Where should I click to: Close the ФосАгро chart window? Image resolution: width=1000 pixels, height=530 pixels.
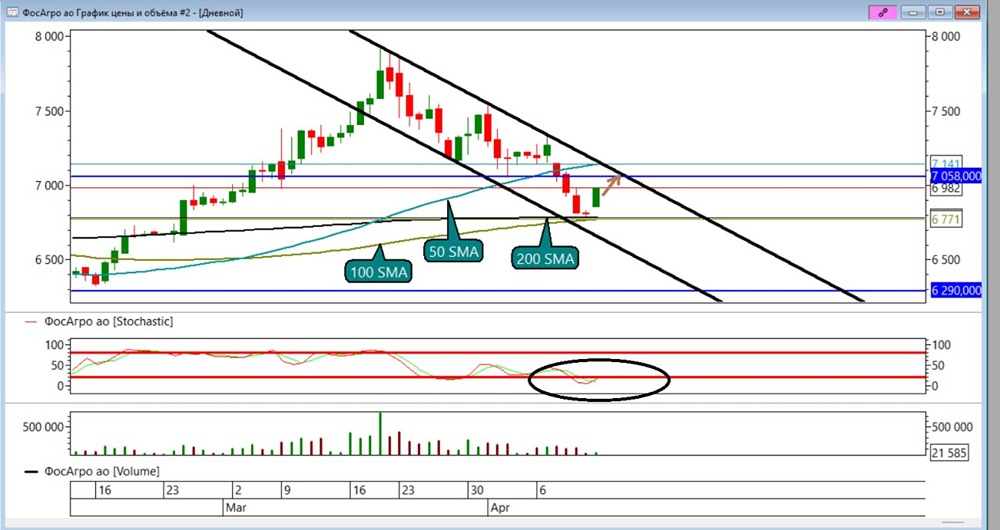click(967, 12)
